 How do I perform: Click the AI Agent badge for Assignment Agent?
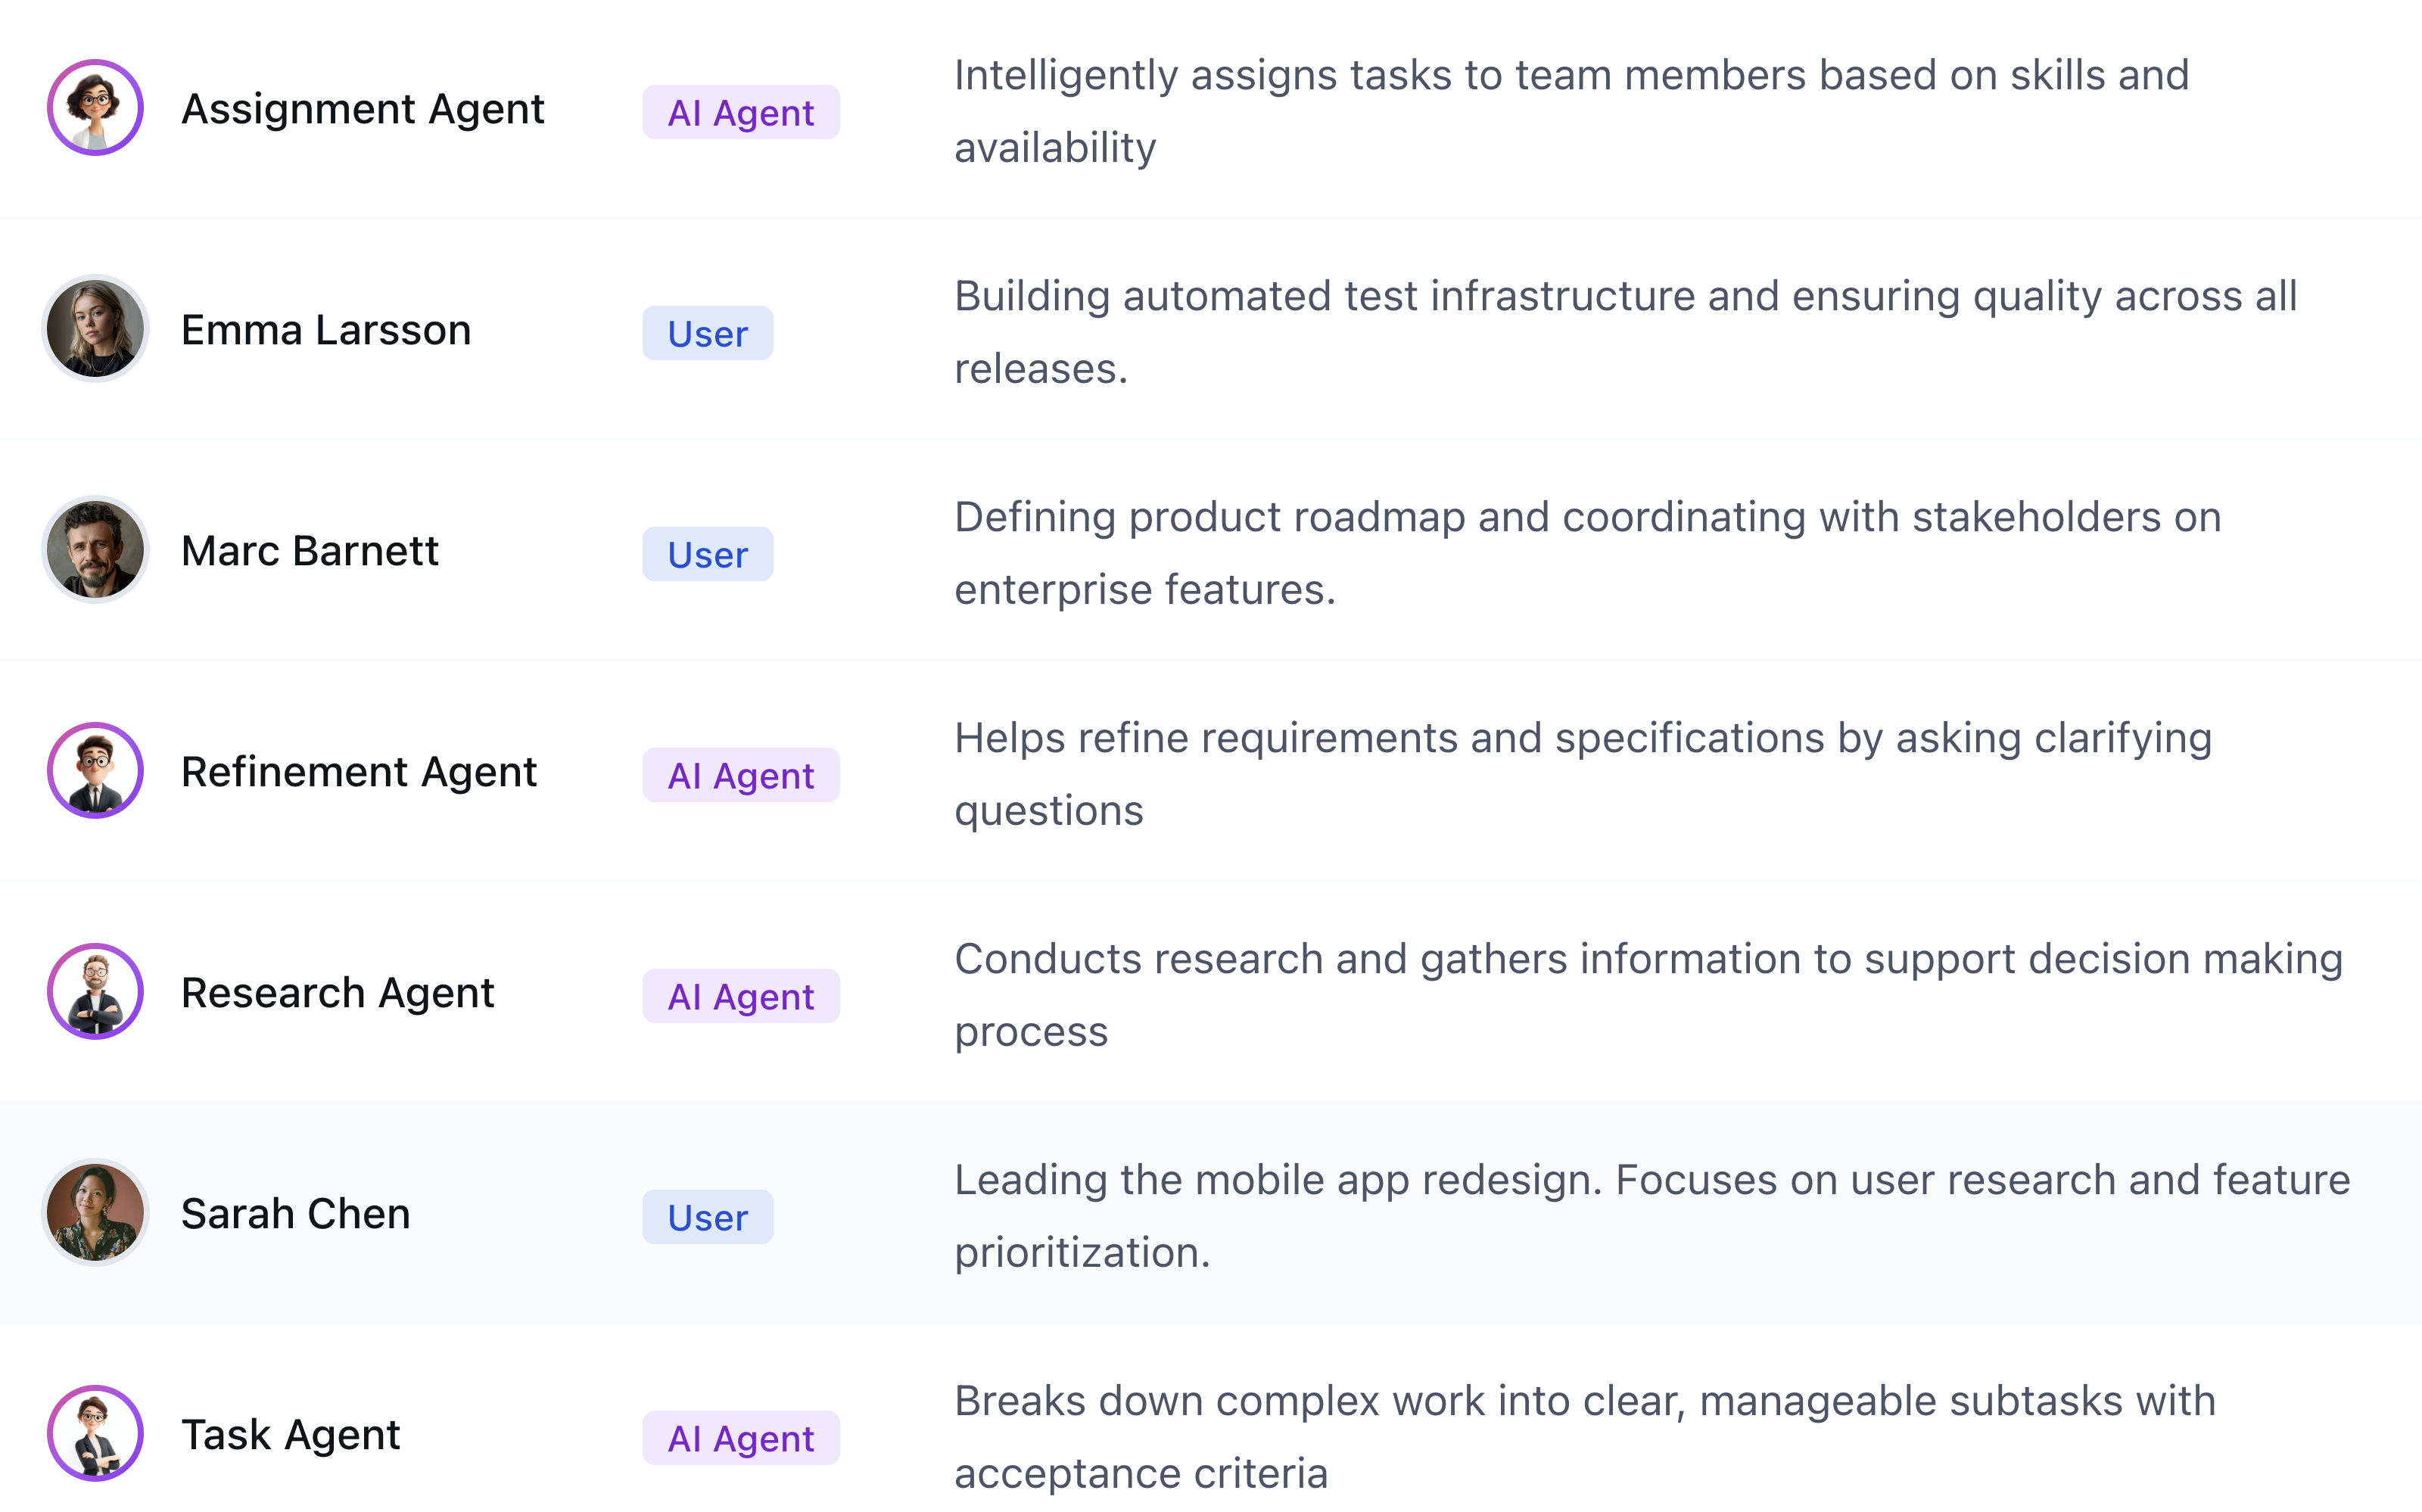pos(740,113)
